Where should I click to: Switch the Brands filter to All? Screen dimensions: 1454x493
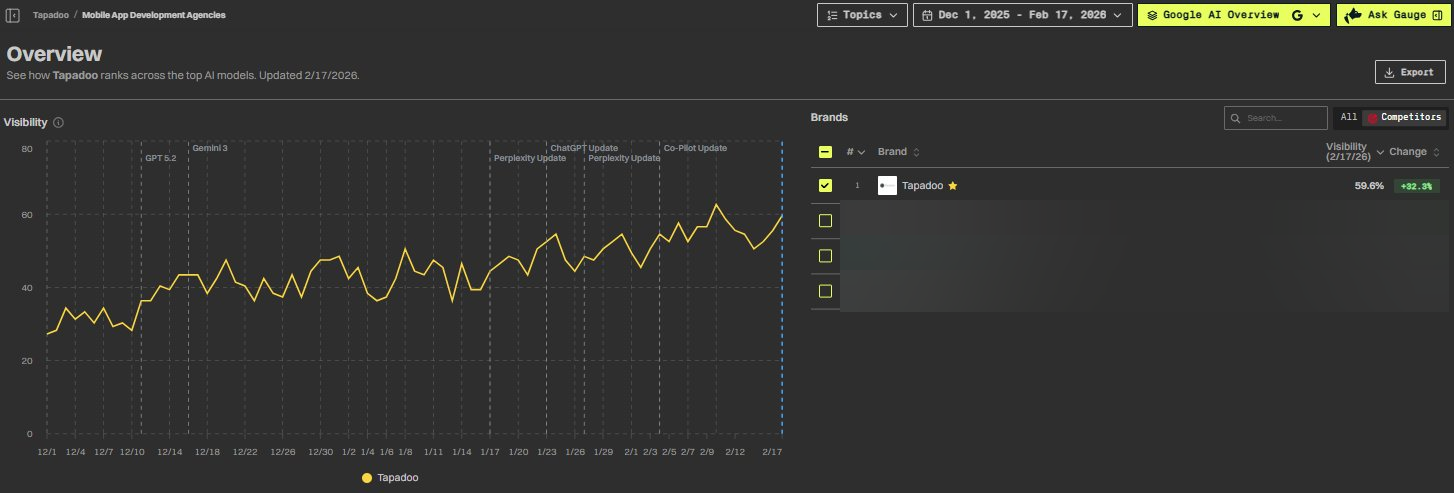(1349, 118)
